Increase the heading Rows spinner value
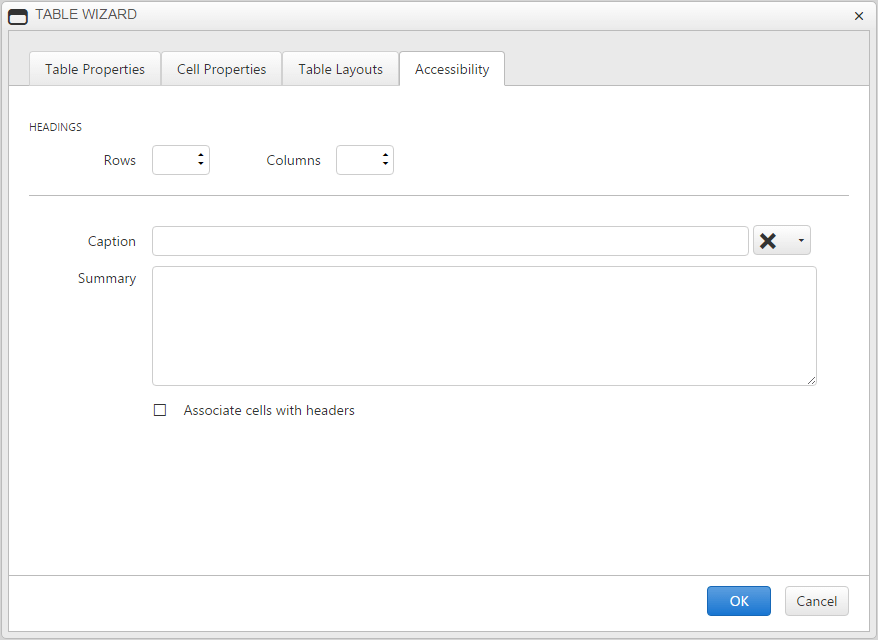This screenshot has height=640, width=878. 200,156
